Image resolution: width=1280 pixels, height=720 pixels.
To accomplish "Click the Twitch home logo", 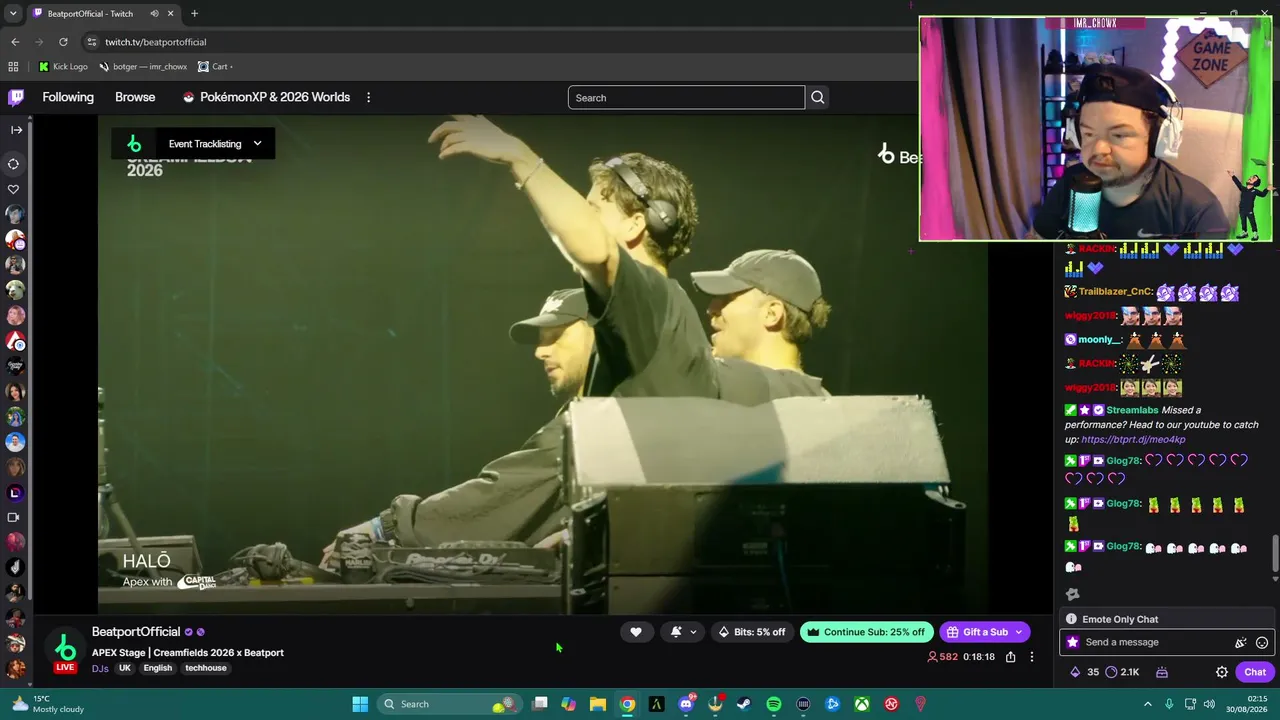I will [x=16, y=97].
